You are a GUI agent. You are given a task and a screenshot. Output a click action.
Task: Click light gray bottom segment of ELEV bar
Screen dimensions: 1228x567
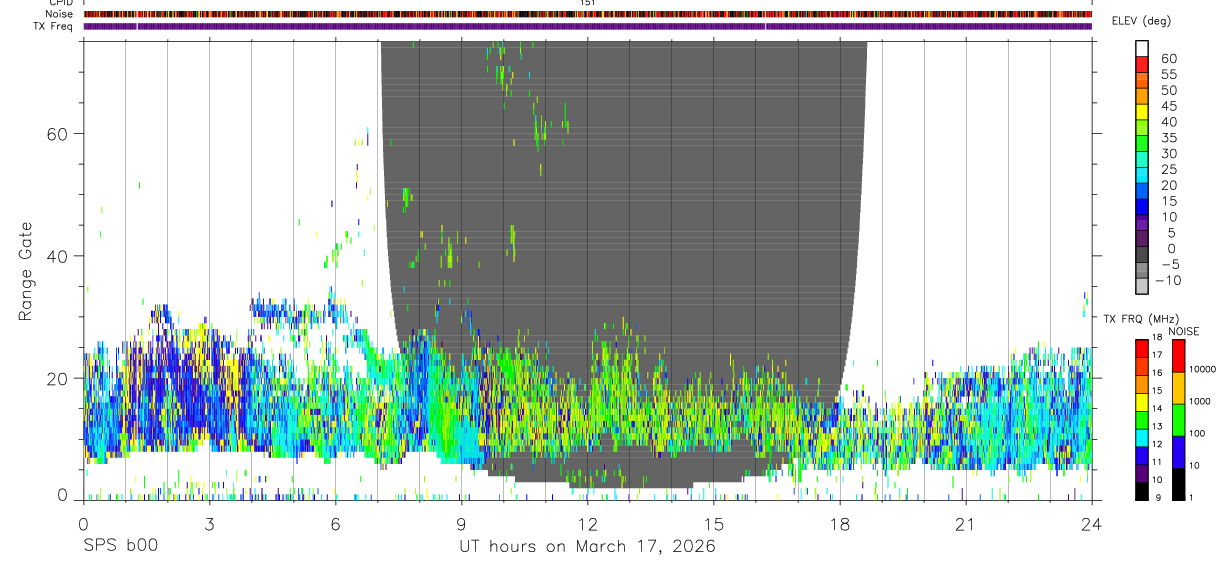pos(1142,286)
